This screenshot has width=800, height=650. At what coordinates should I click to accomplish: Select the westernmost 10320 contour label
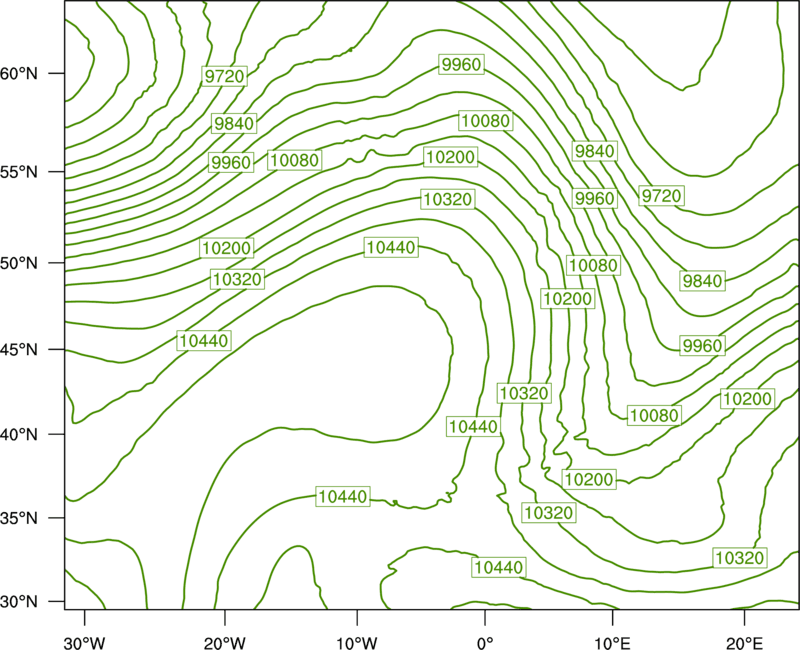click(x=237, y=279)
